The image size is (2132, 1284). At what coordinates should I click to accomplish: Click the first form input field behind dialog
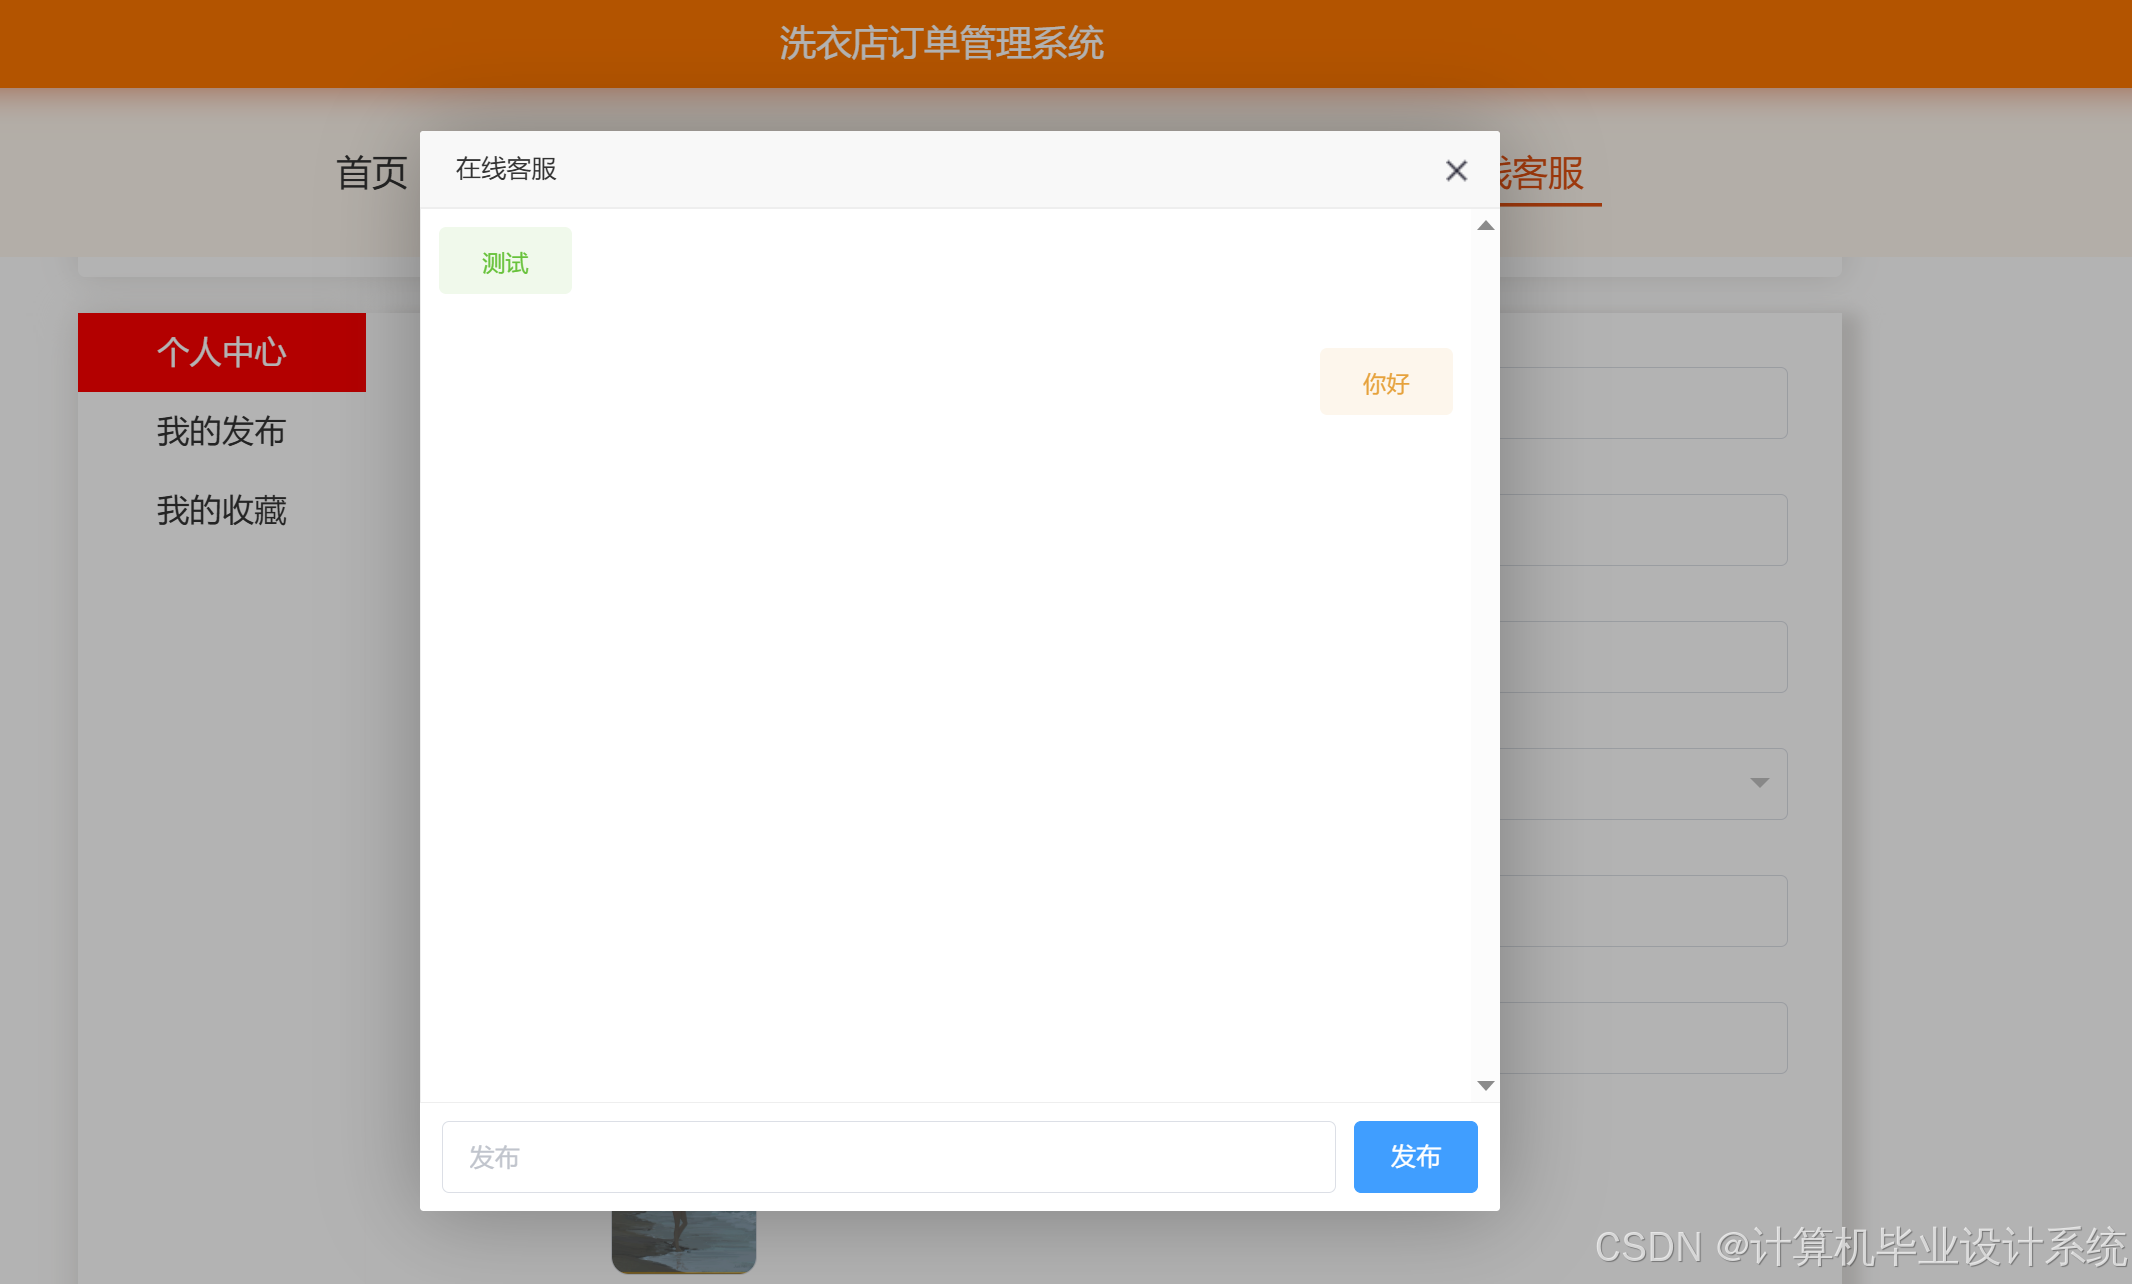pyautogui.click(x=1642, y=403)
